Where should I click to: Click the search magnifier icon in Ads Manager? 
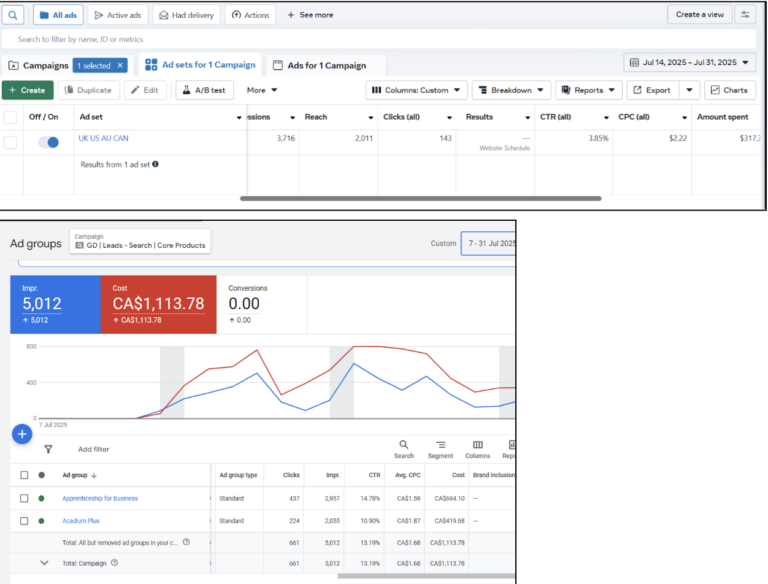click(x=14, y=15)
